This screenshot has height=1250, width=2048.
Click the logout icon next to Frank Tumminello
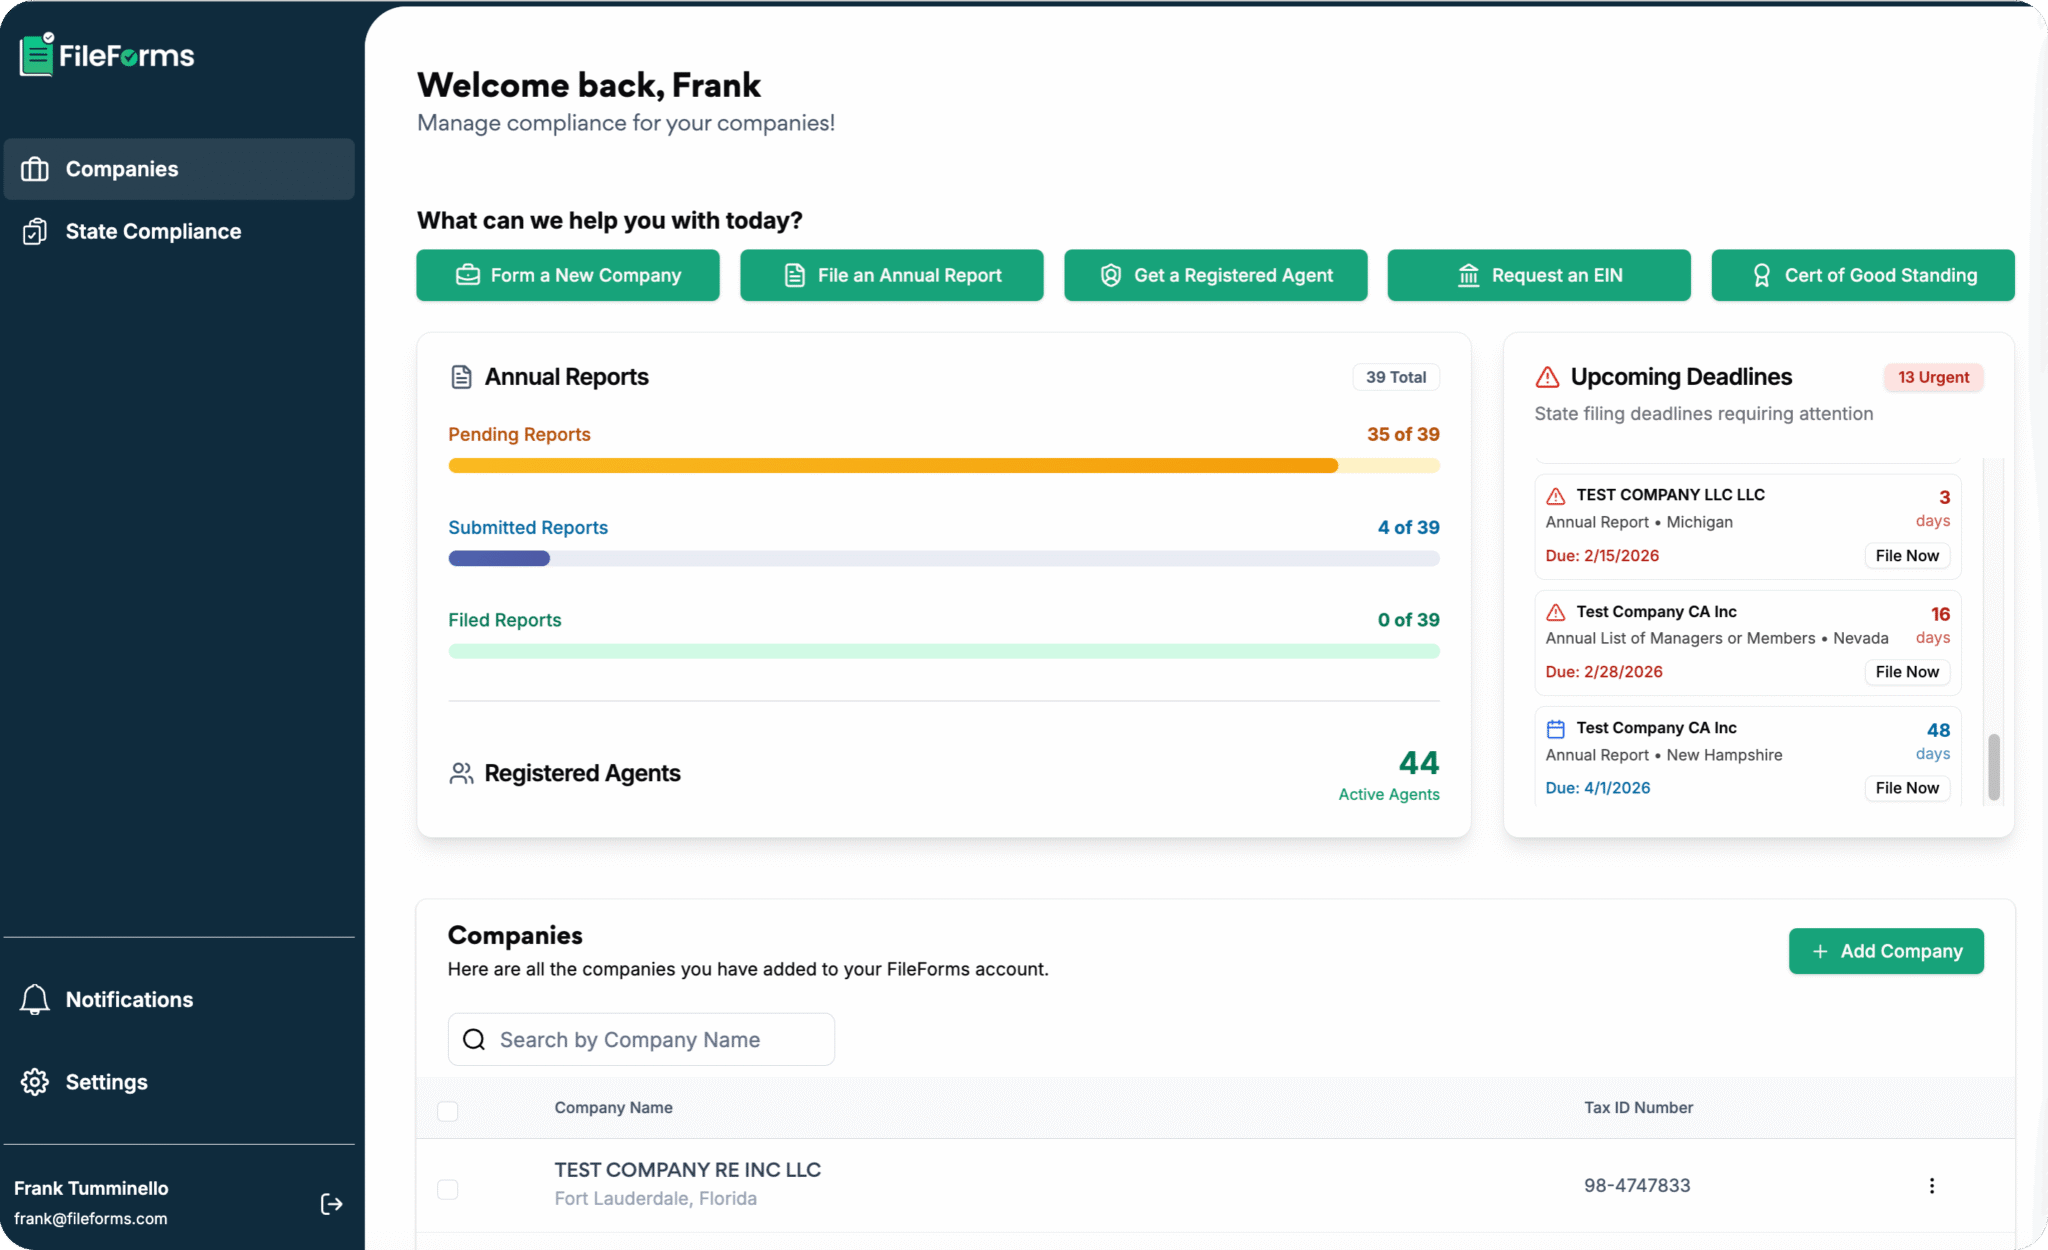coord(330,1204)
